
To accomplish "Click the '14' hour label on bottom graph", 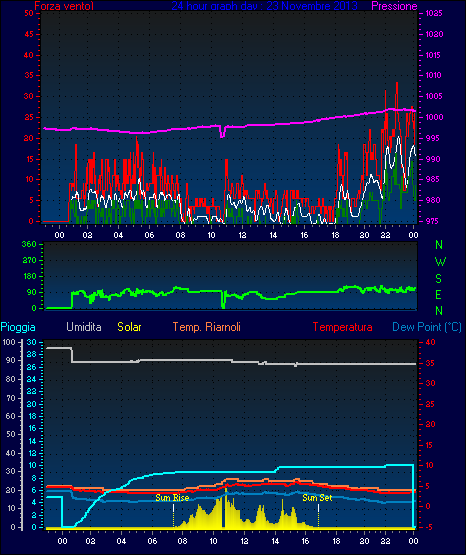I will tap(275, 541).
